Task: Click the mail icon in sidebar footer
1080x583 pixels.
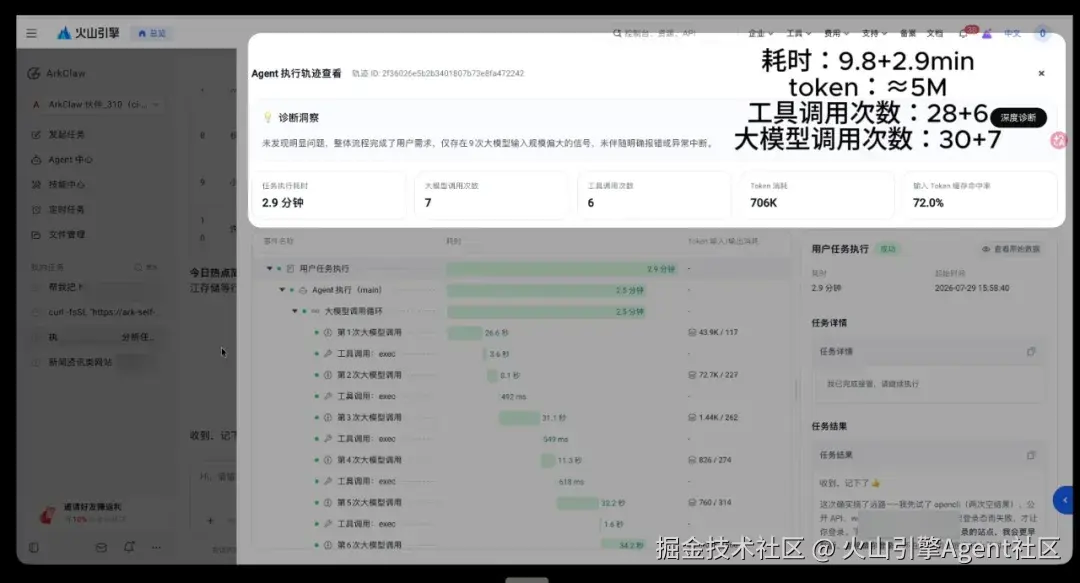Action: pyautogui.click(x=101, y=547)
